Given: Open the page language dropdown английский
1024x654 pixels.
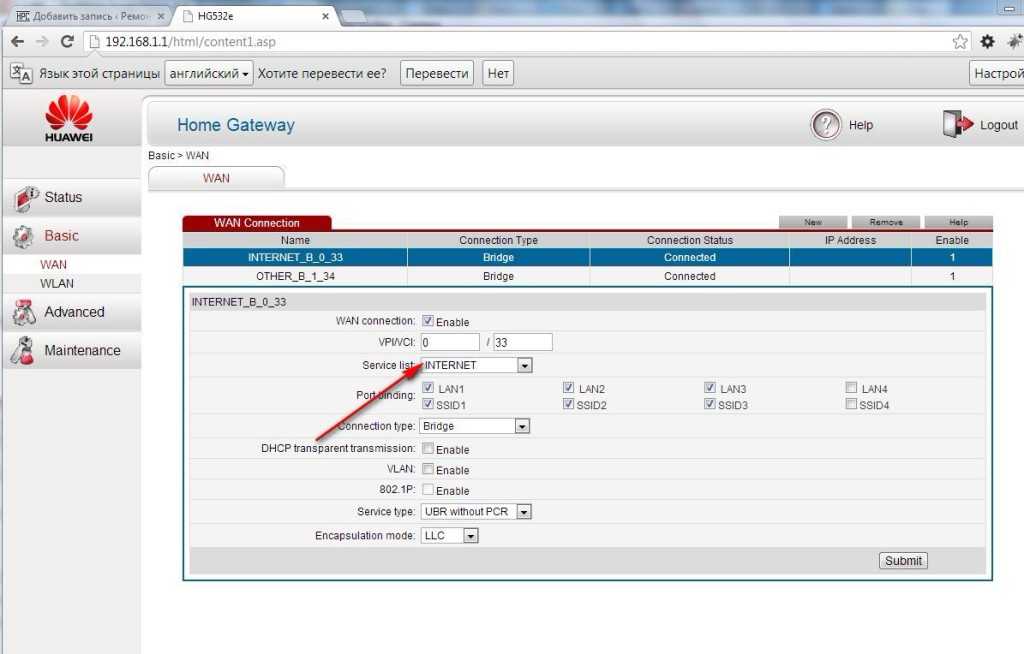Looking at the screenshot, I should point(209,73).
